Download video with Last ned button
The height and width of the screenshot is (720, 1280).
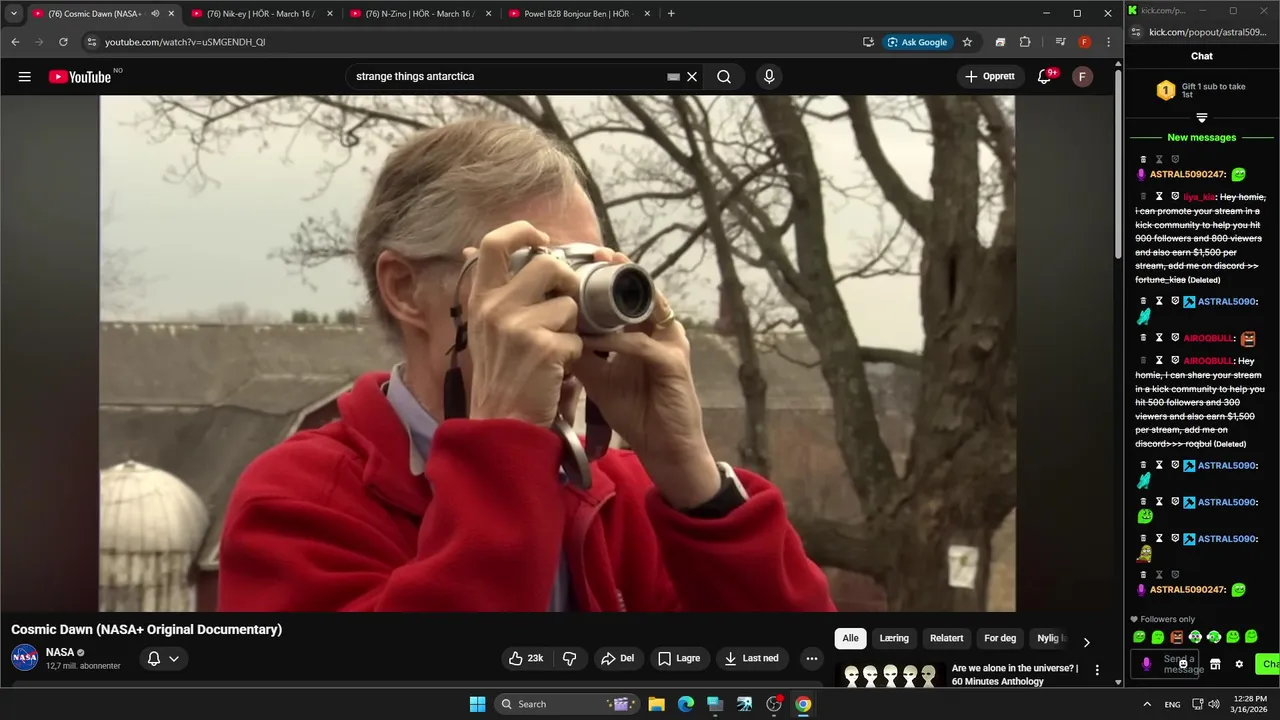click(752, 658)
